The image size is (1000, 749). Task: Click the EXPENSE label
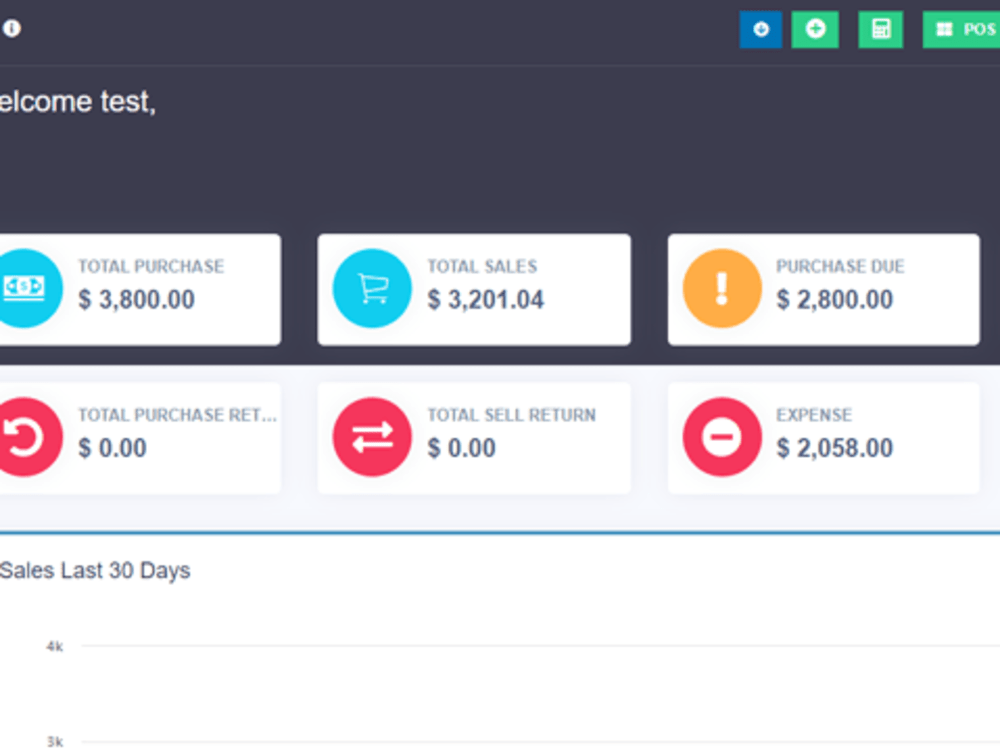pyautogui.click(x=814, y=415)
